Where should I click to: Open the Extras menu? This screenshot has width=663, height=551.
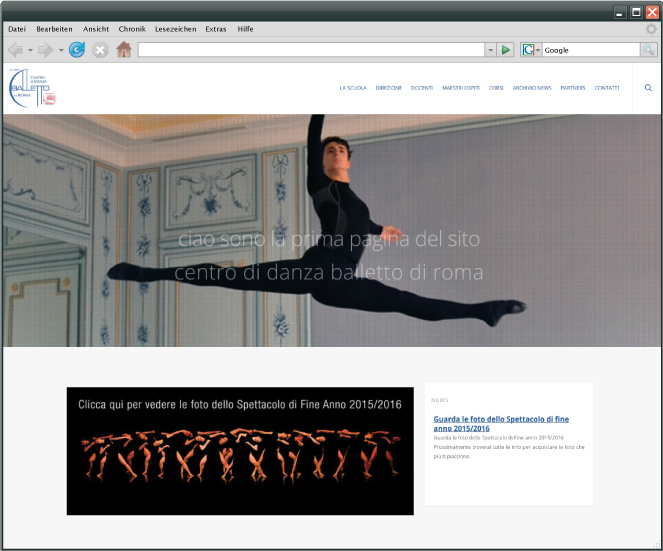(x=216, y=29)
